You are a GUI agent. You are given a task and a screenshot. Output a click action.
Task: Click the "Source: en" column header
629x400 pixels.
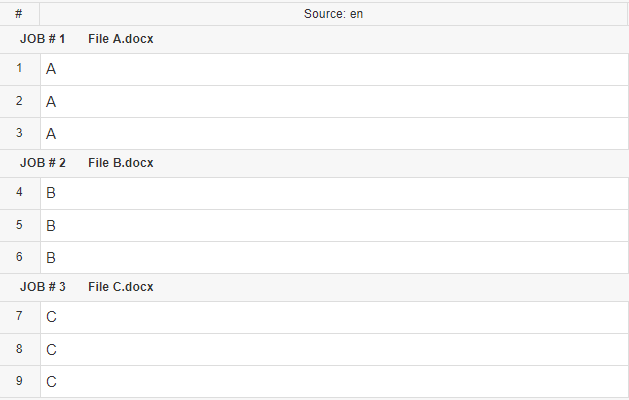[333, 14]
